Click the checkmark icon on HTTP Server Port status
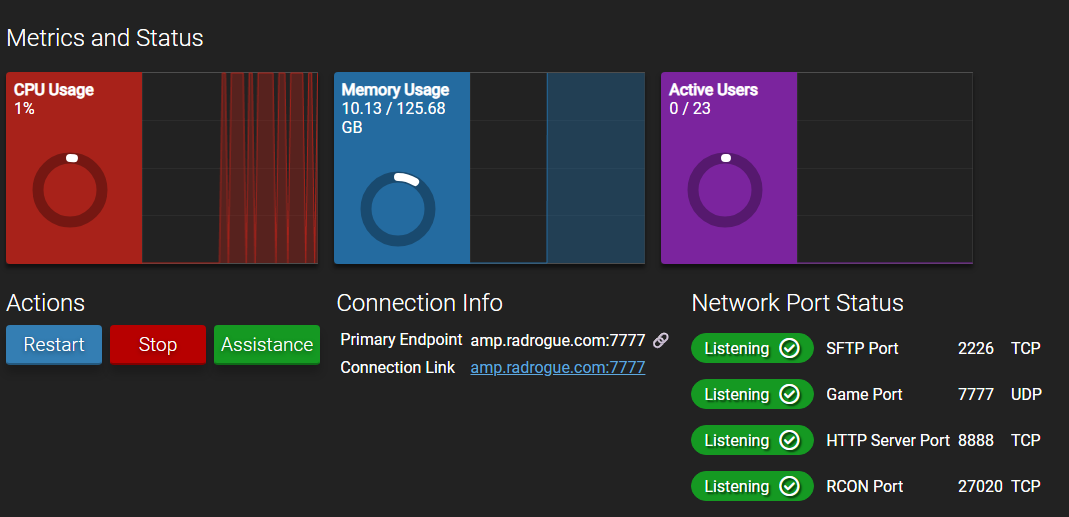The width and height of the screenshot is (1069, 517). point(789,440)
